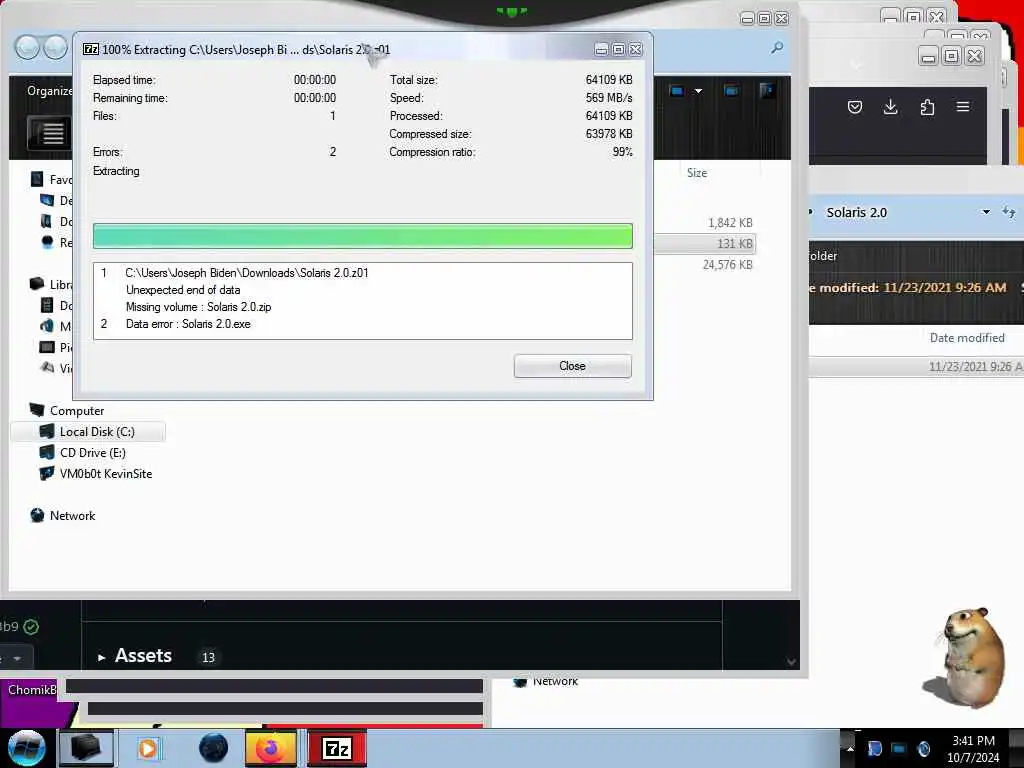Click the ChomikBox window title
Screen dimensions: 1024x768
pyautogui.click(x=31, y=690)
